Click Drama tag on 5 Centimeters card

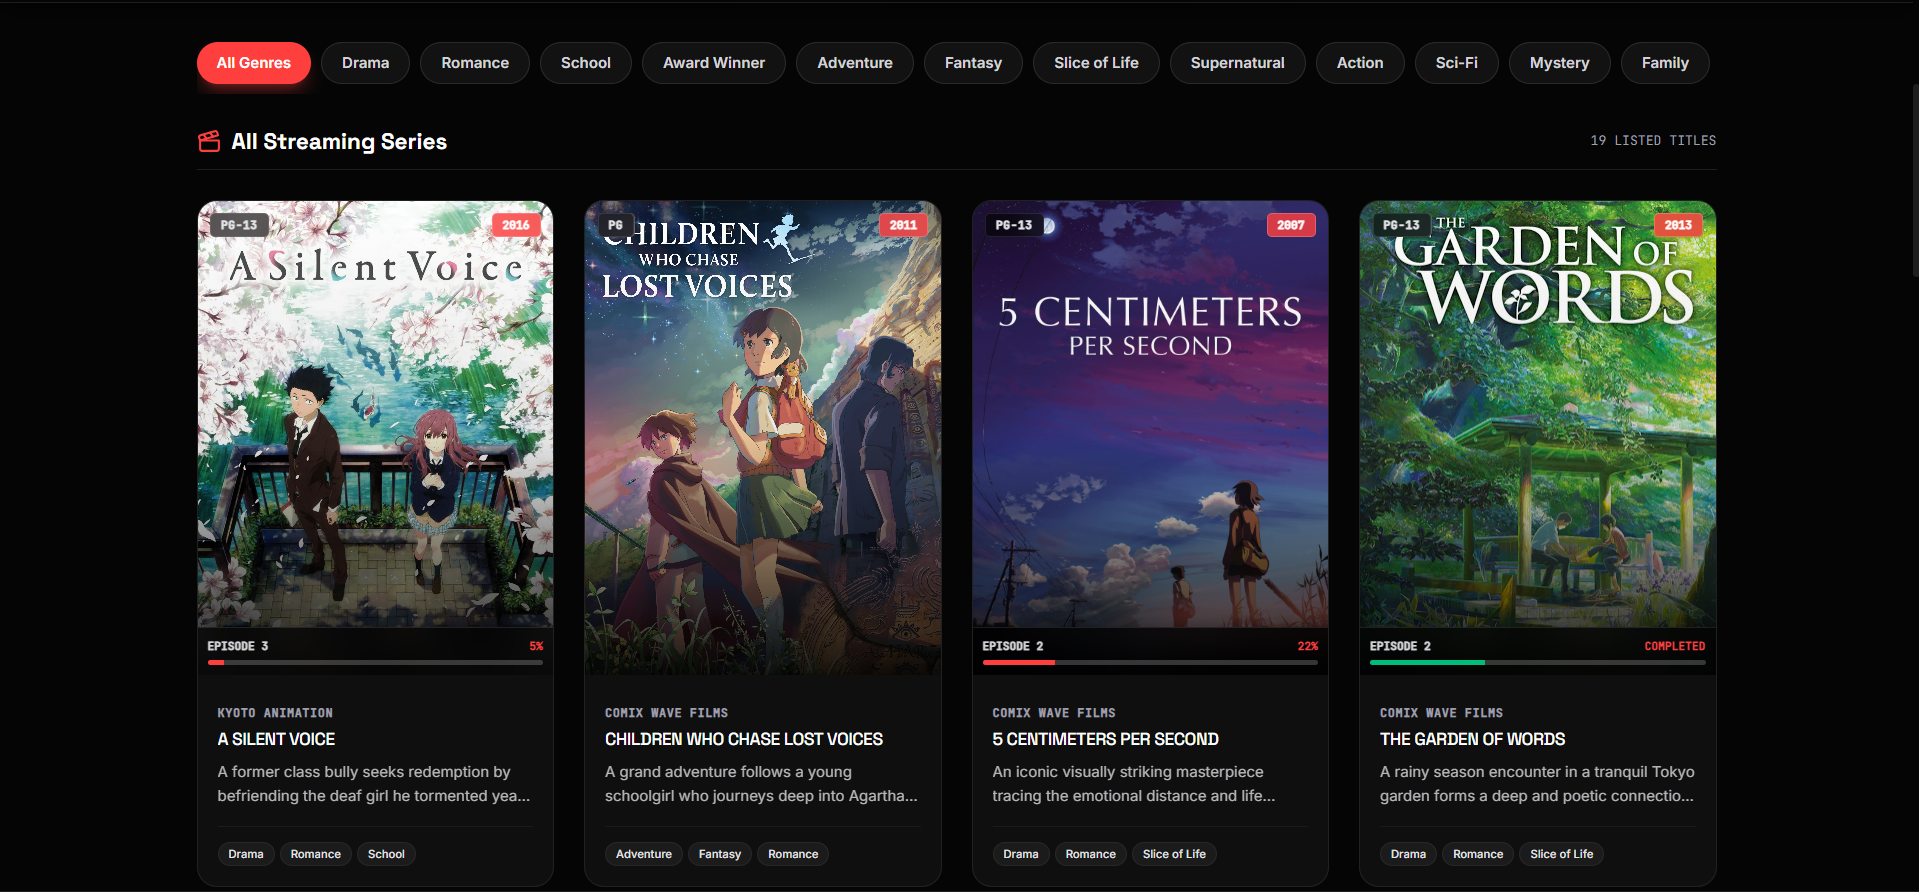[1021, 854]
